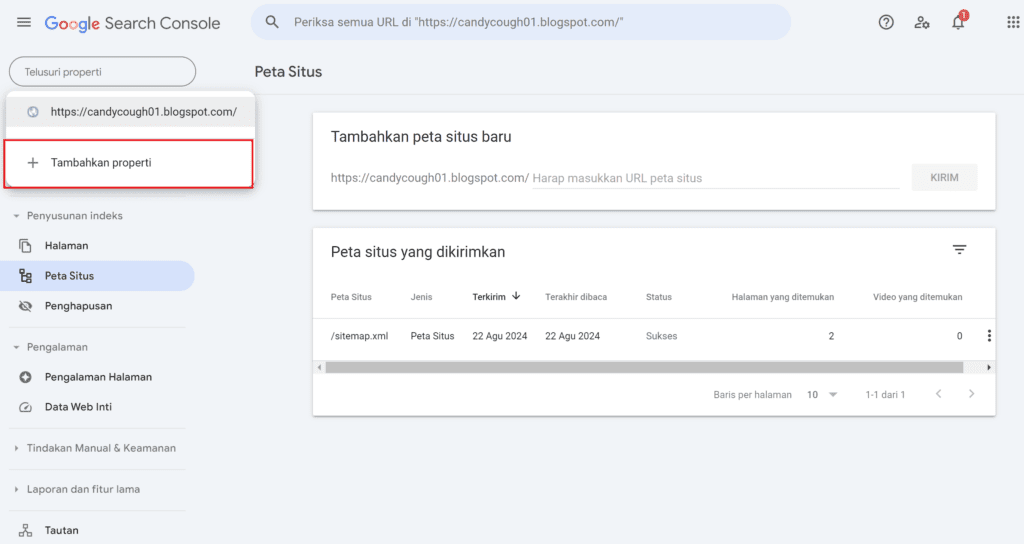This screenshot has height=544, width=1024.
Task: Select the https://candycough01.blogspot.com/ property
Action: 131,112
